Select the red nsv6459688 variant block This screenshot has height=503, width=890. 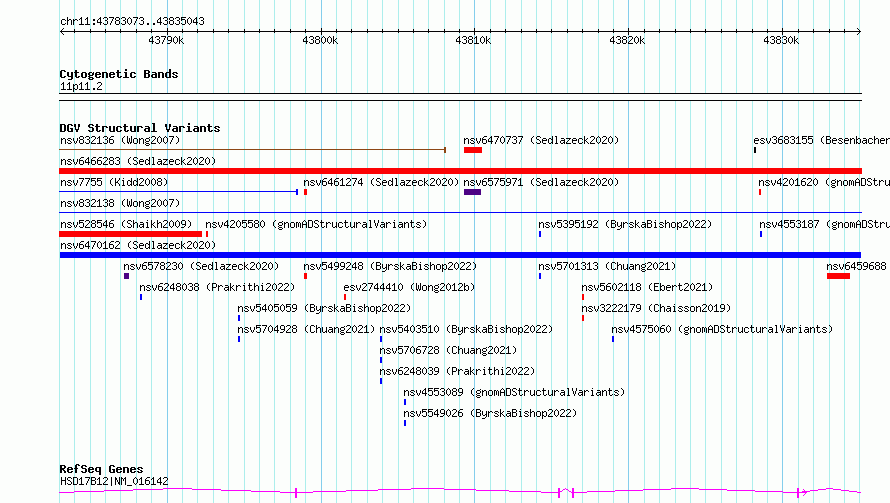(838, 276)
